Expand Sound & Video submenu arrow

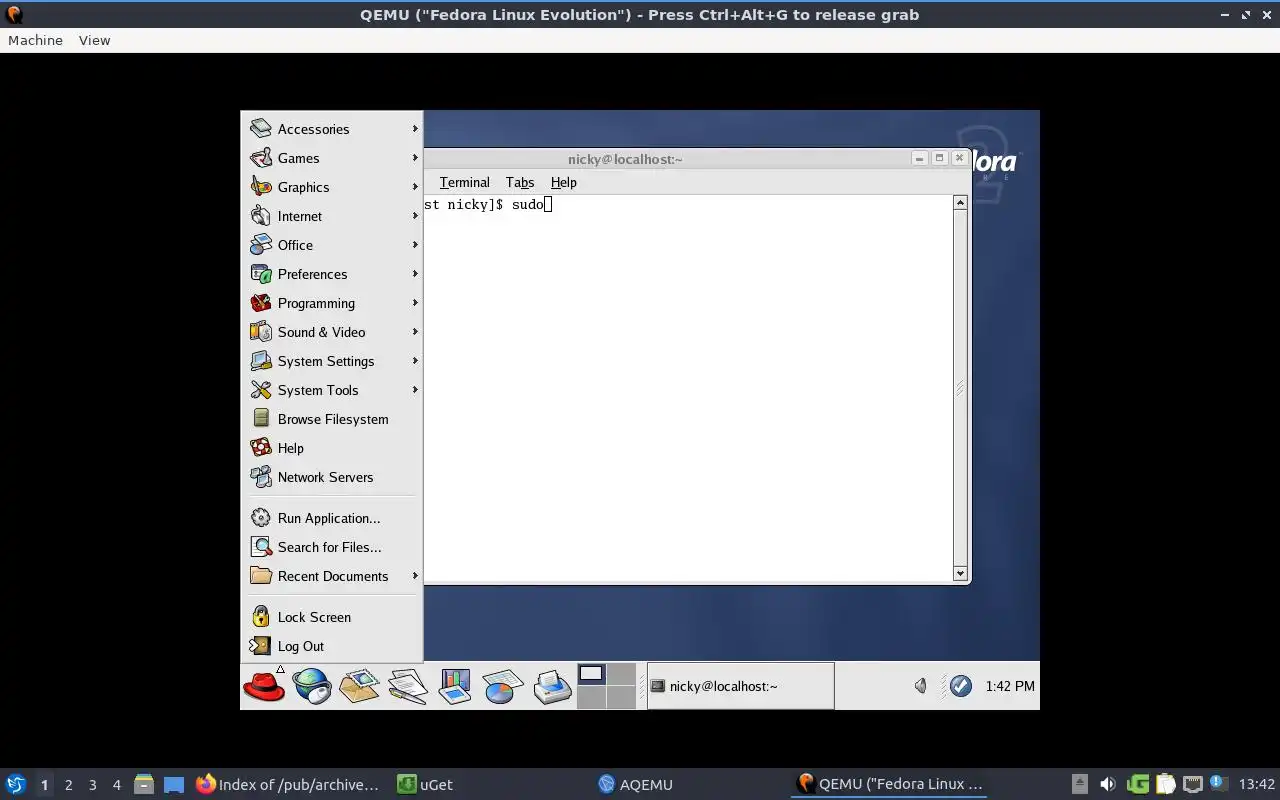click(x=415, y=332)
